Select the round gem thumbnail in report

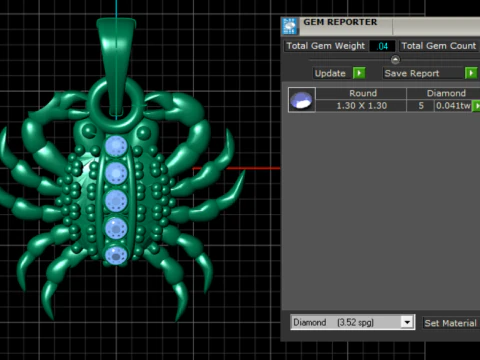coord(302,100)
